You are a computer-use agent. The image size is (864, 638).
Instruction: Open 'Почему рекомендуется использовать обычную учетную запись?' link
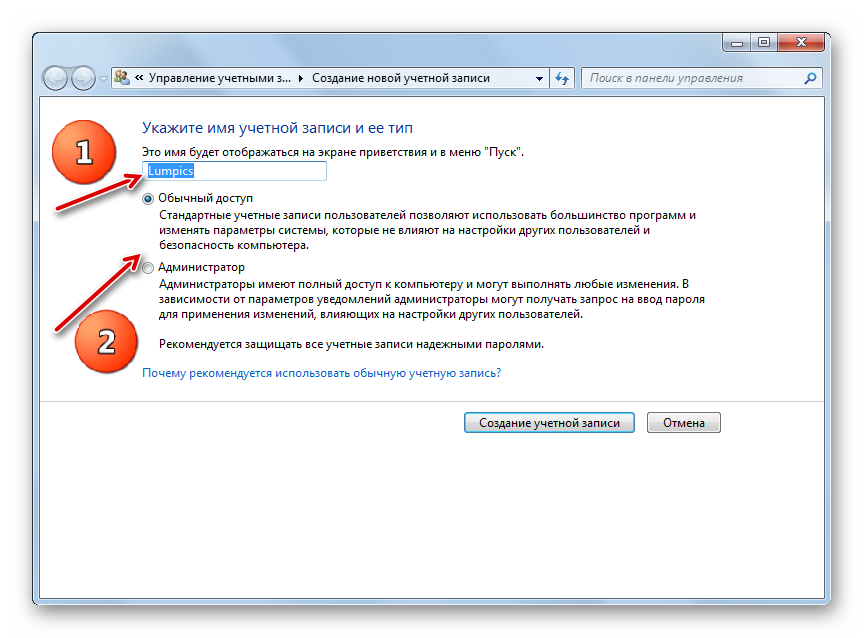coord(321,373)
